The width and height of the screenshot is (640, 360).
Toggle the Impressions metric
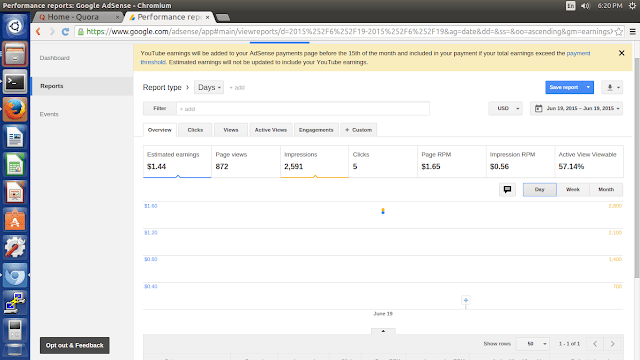314,161
